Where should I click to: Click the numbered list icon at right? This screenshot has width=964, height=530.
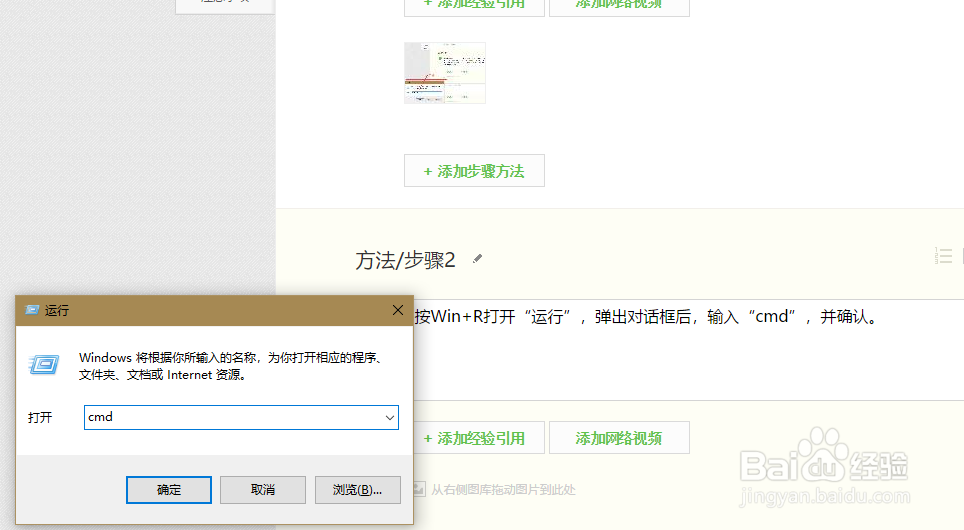[943, 256]
